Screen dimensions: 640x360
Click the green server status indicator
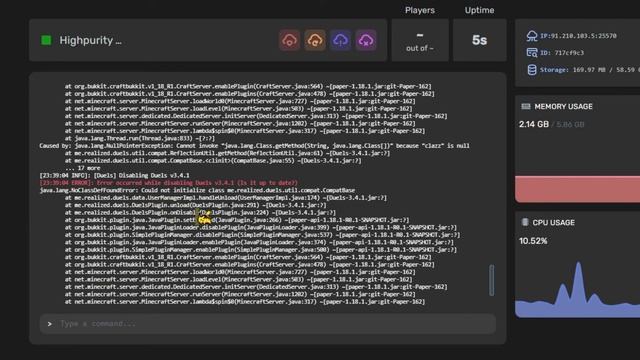(x=46, y=40)
